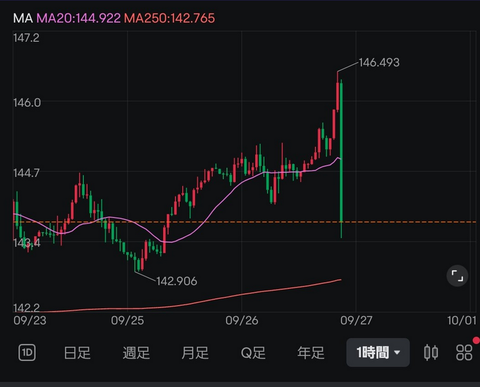Click the 09/23 date axis label
The image size is (480, 387).
30,320
